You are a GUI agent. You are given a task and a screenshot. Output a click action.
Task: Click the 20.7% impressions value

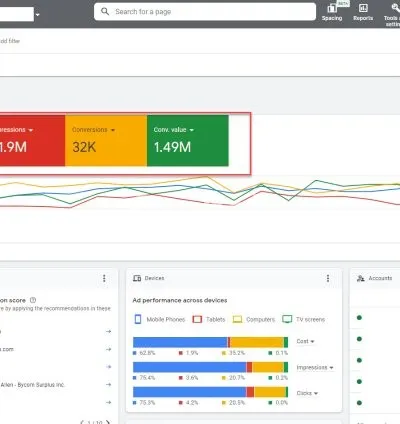coord(237,378)
